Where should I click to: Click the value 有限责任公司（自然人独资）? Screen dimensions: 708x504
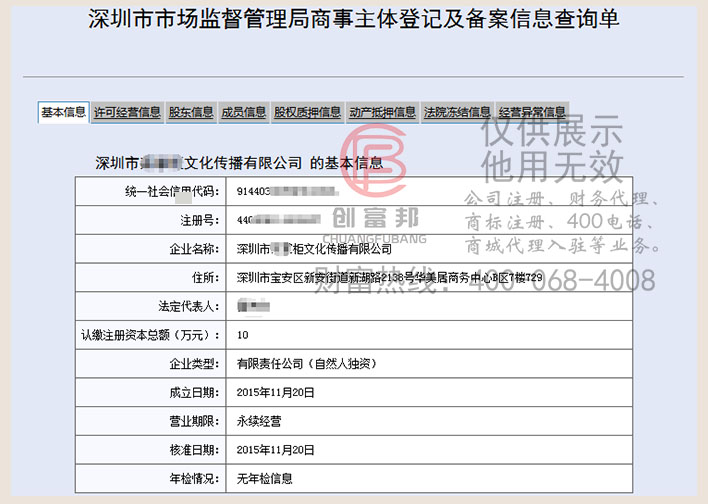[x=307, y=364]
